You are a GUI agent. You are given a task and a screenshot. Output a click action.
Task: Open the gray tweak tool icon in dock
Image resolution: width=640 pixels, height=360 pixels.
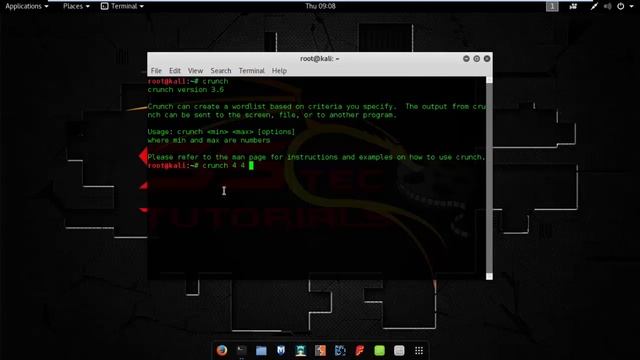pos(399,351)
